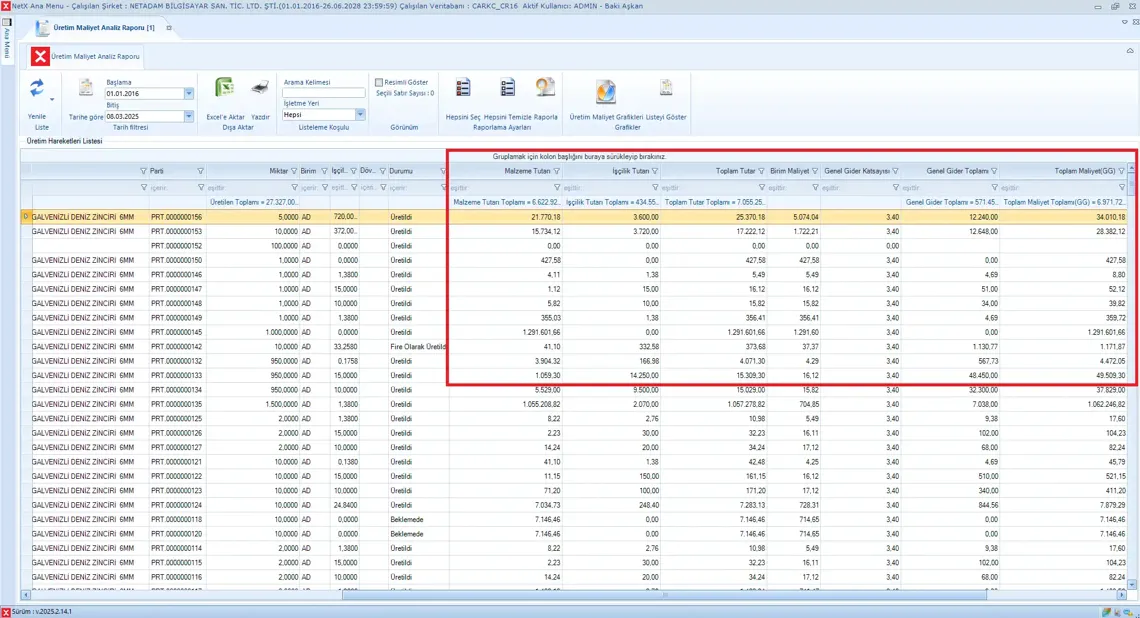The image size is (1140, 618).
Task: Open the İşletme Yeri Hepsi combo box
Action: tap(360, 114)
